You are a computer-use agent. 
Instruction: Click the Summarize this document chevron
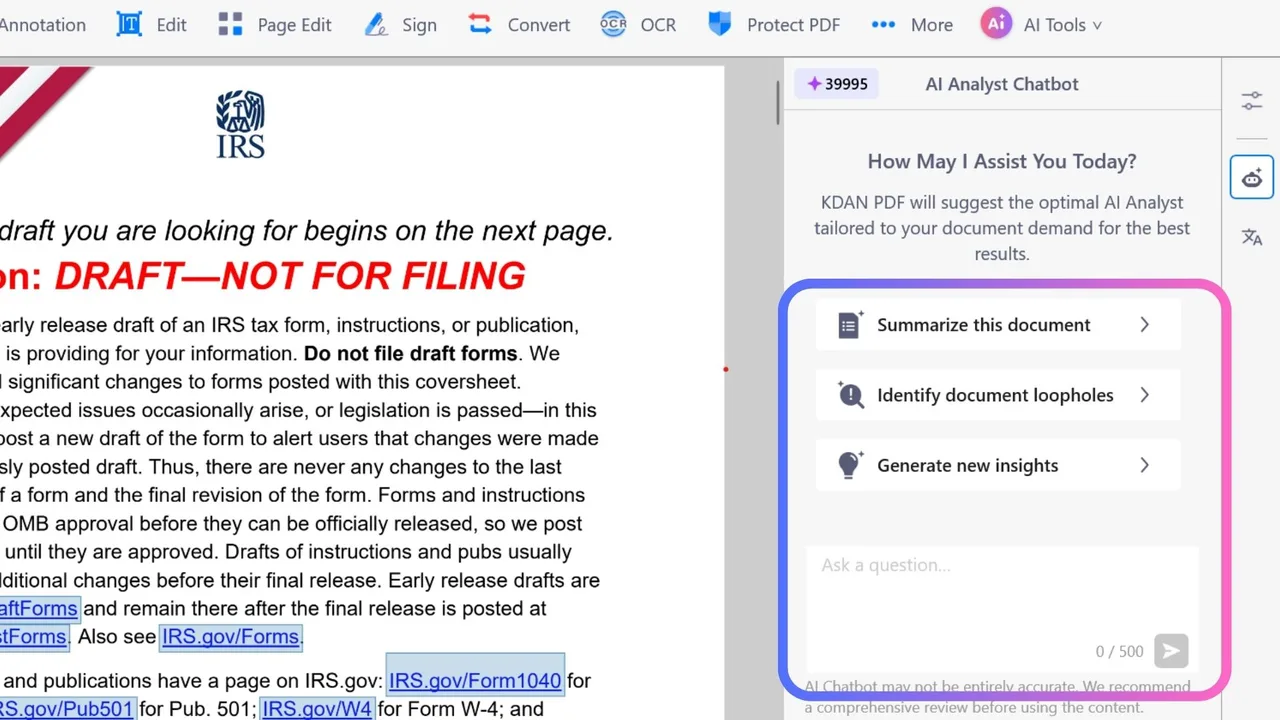point(1145,325)
